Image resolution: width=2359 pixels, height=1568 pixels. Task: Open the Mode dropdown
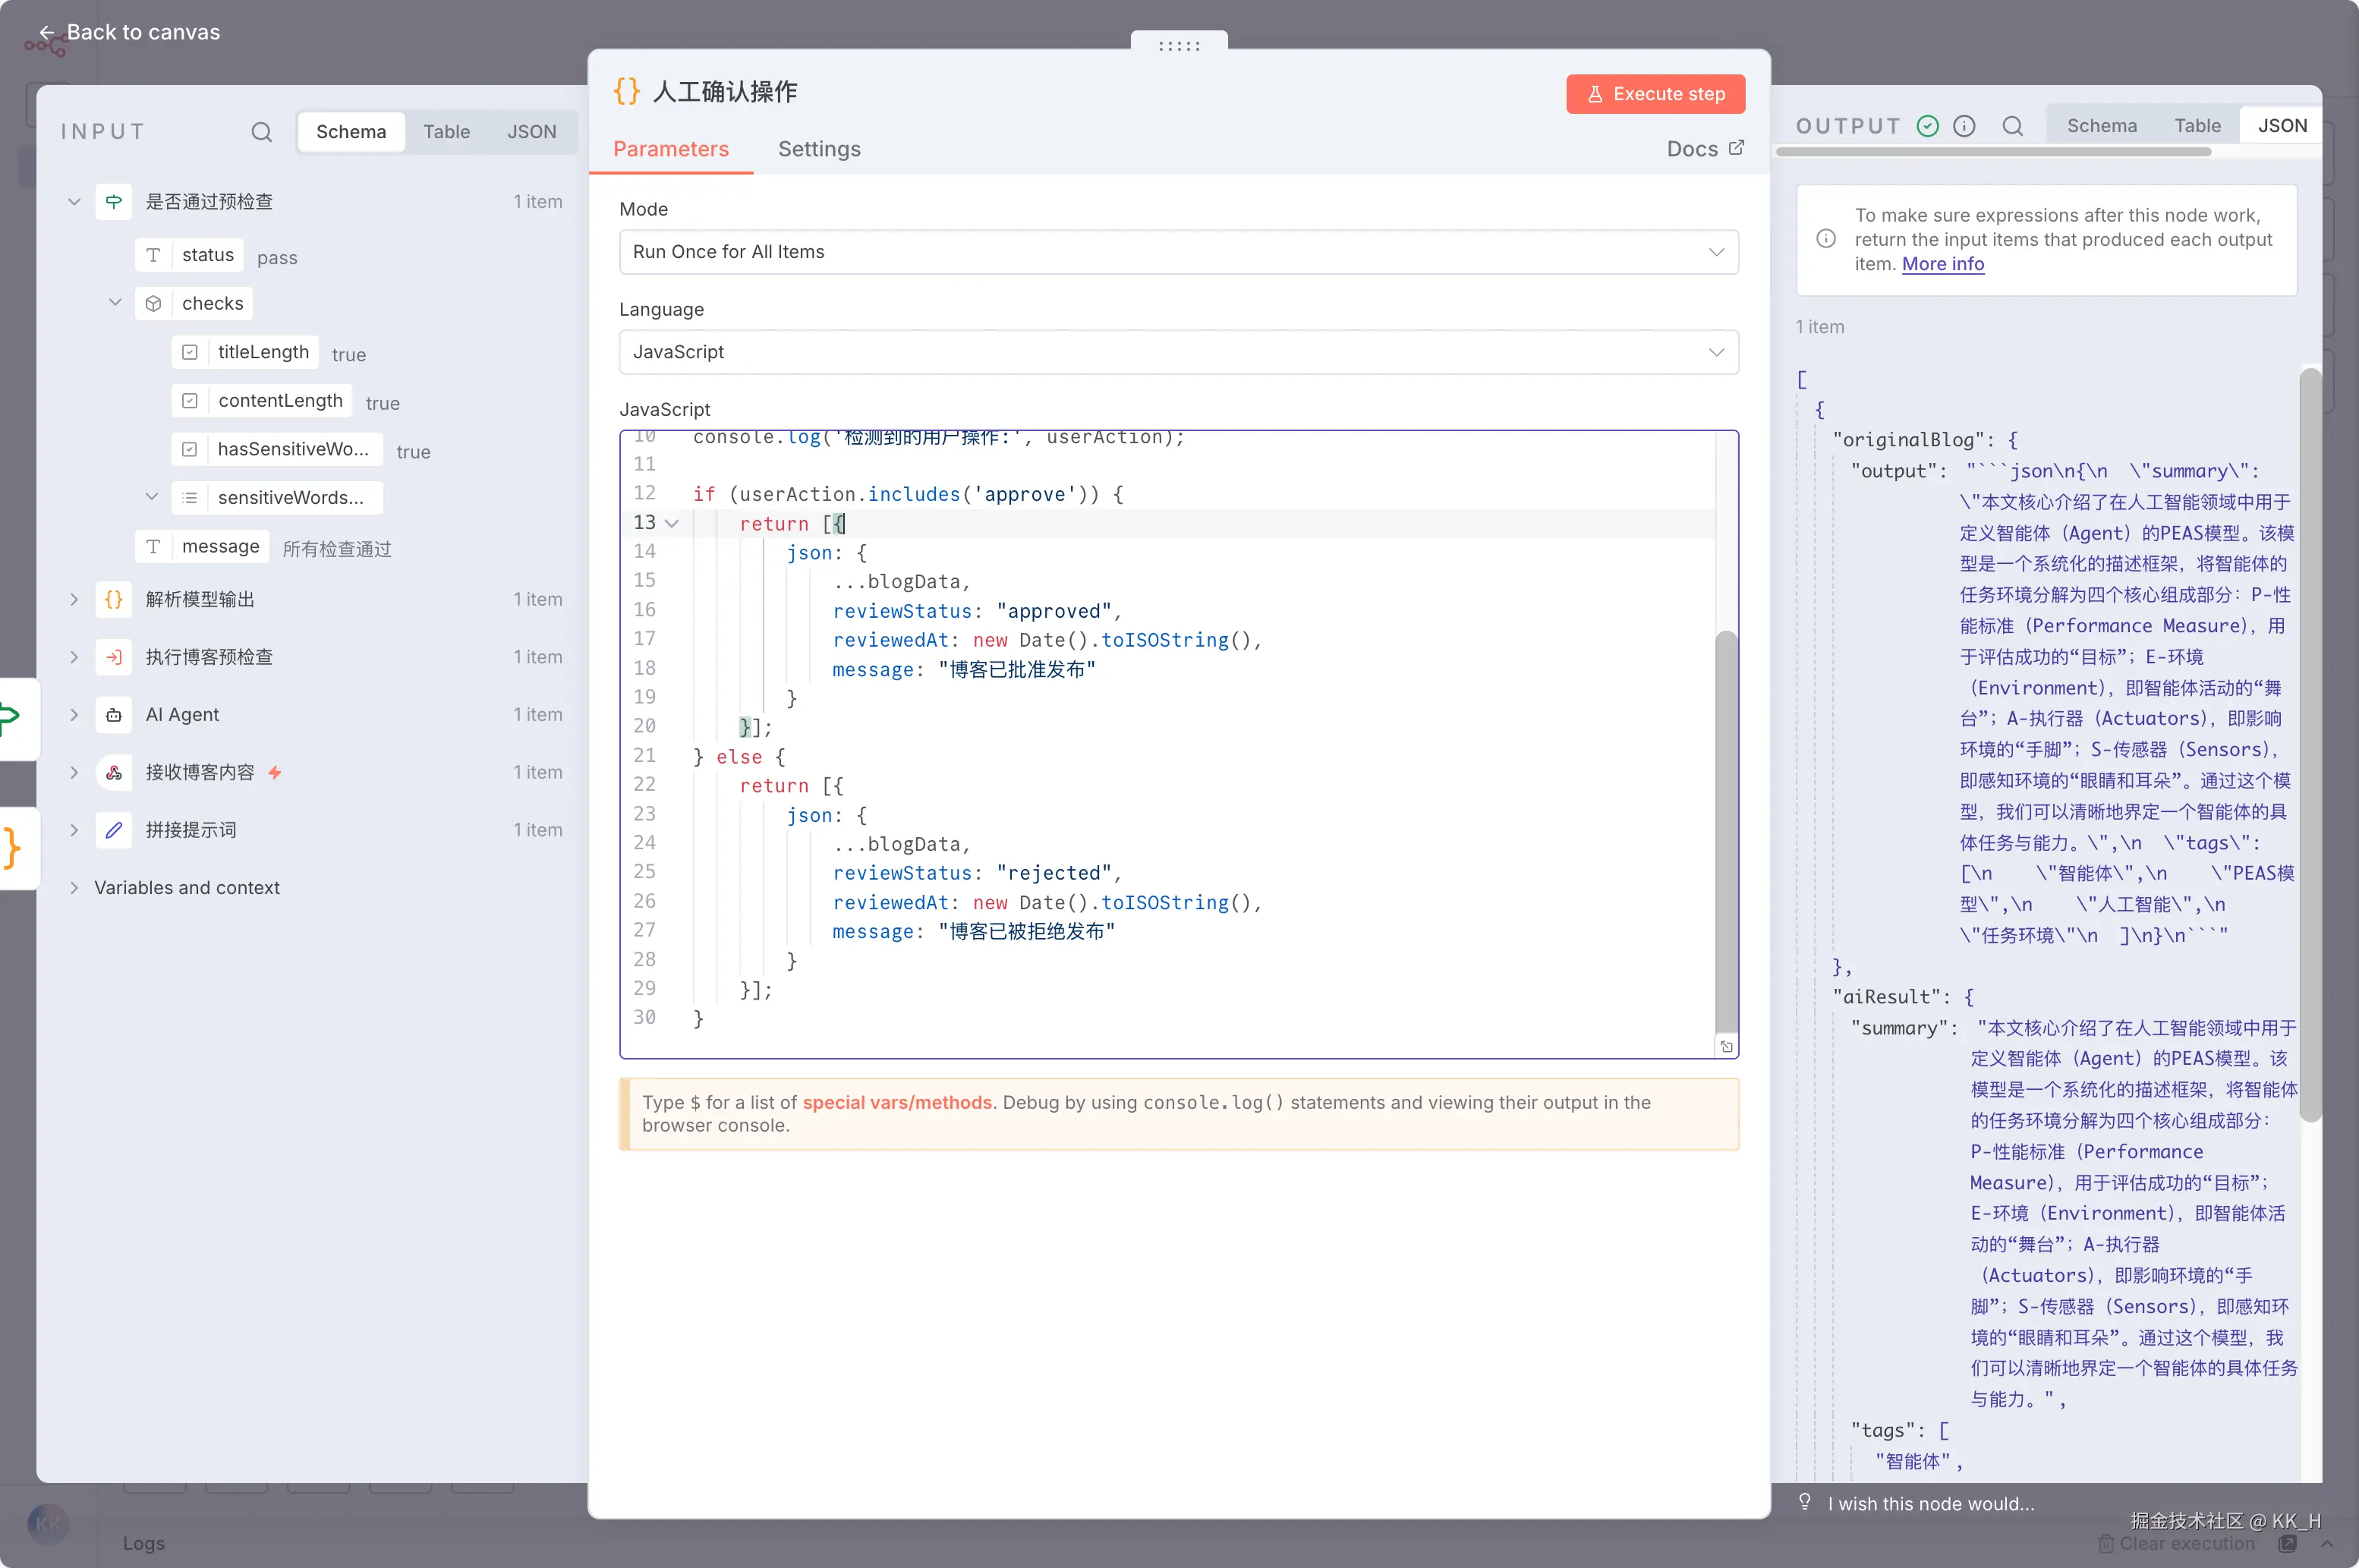pyautogui.click(x=1178, y=252)
